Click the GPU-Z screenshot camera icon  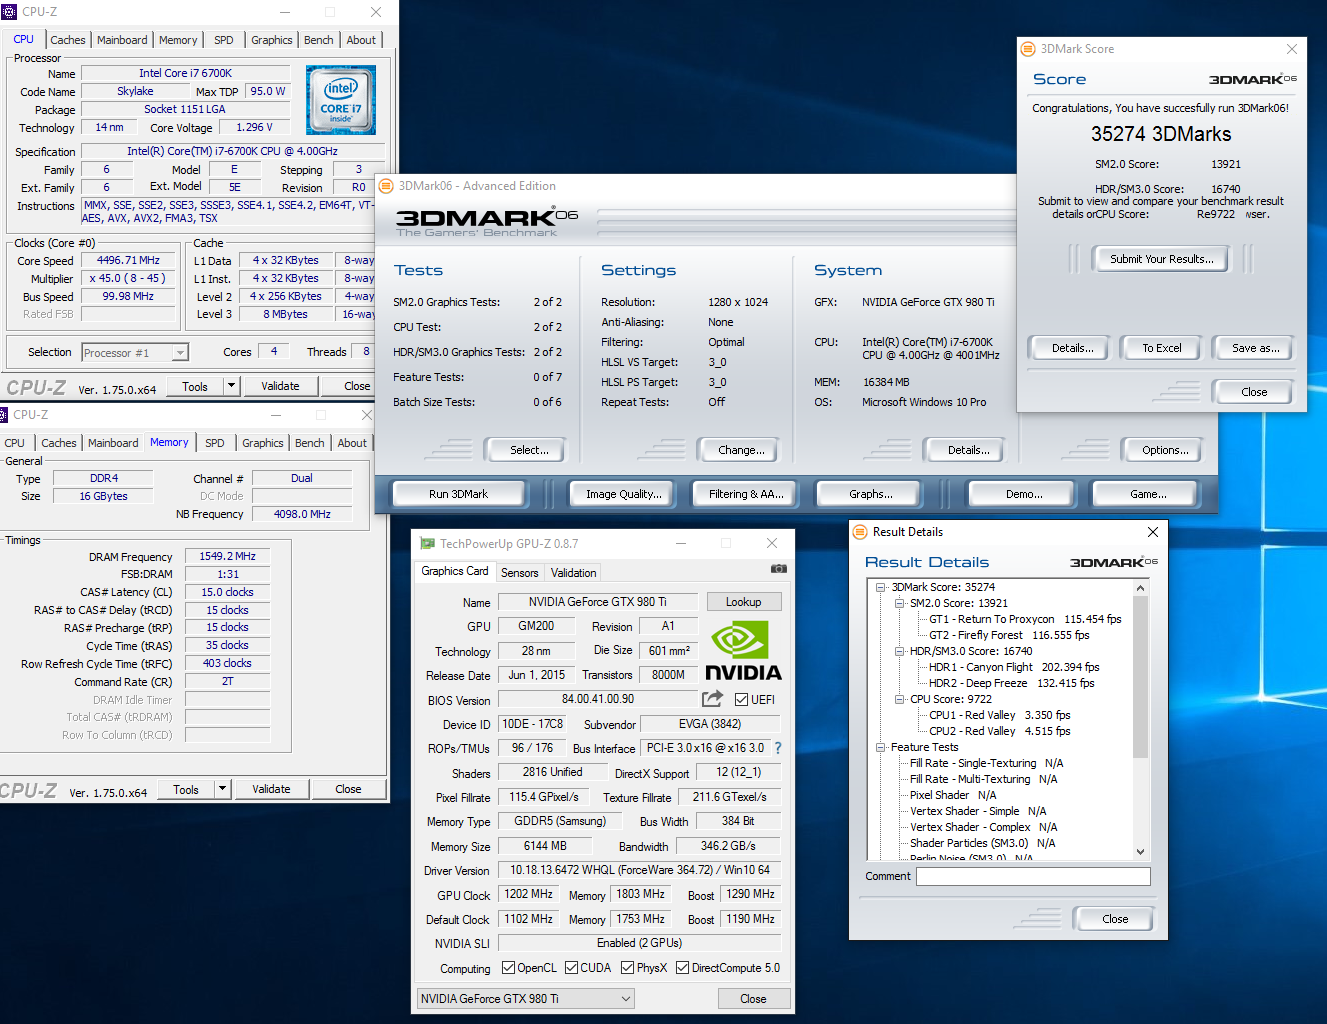[x=778, y=569]
